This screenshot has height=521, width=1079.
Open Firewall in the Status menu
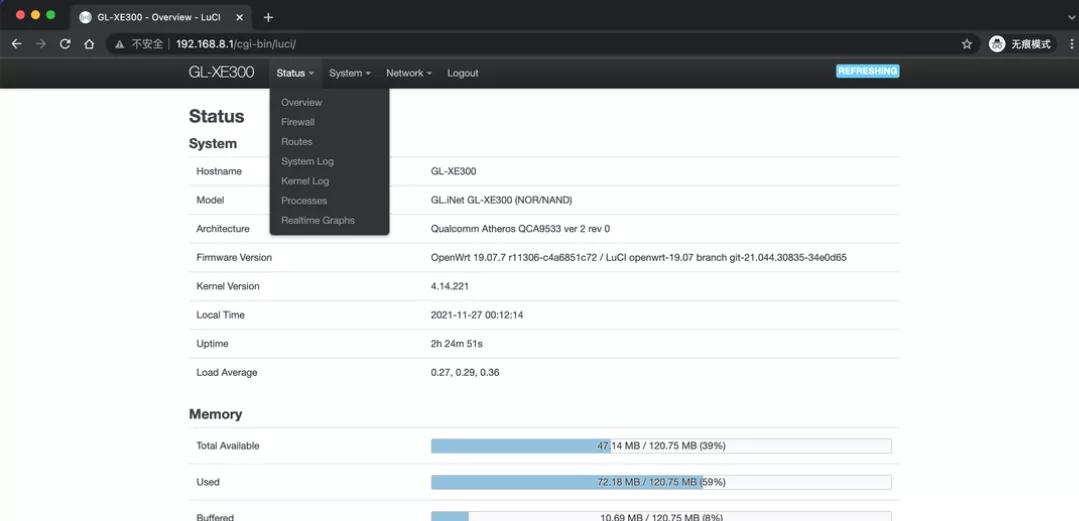coord(297,122)
